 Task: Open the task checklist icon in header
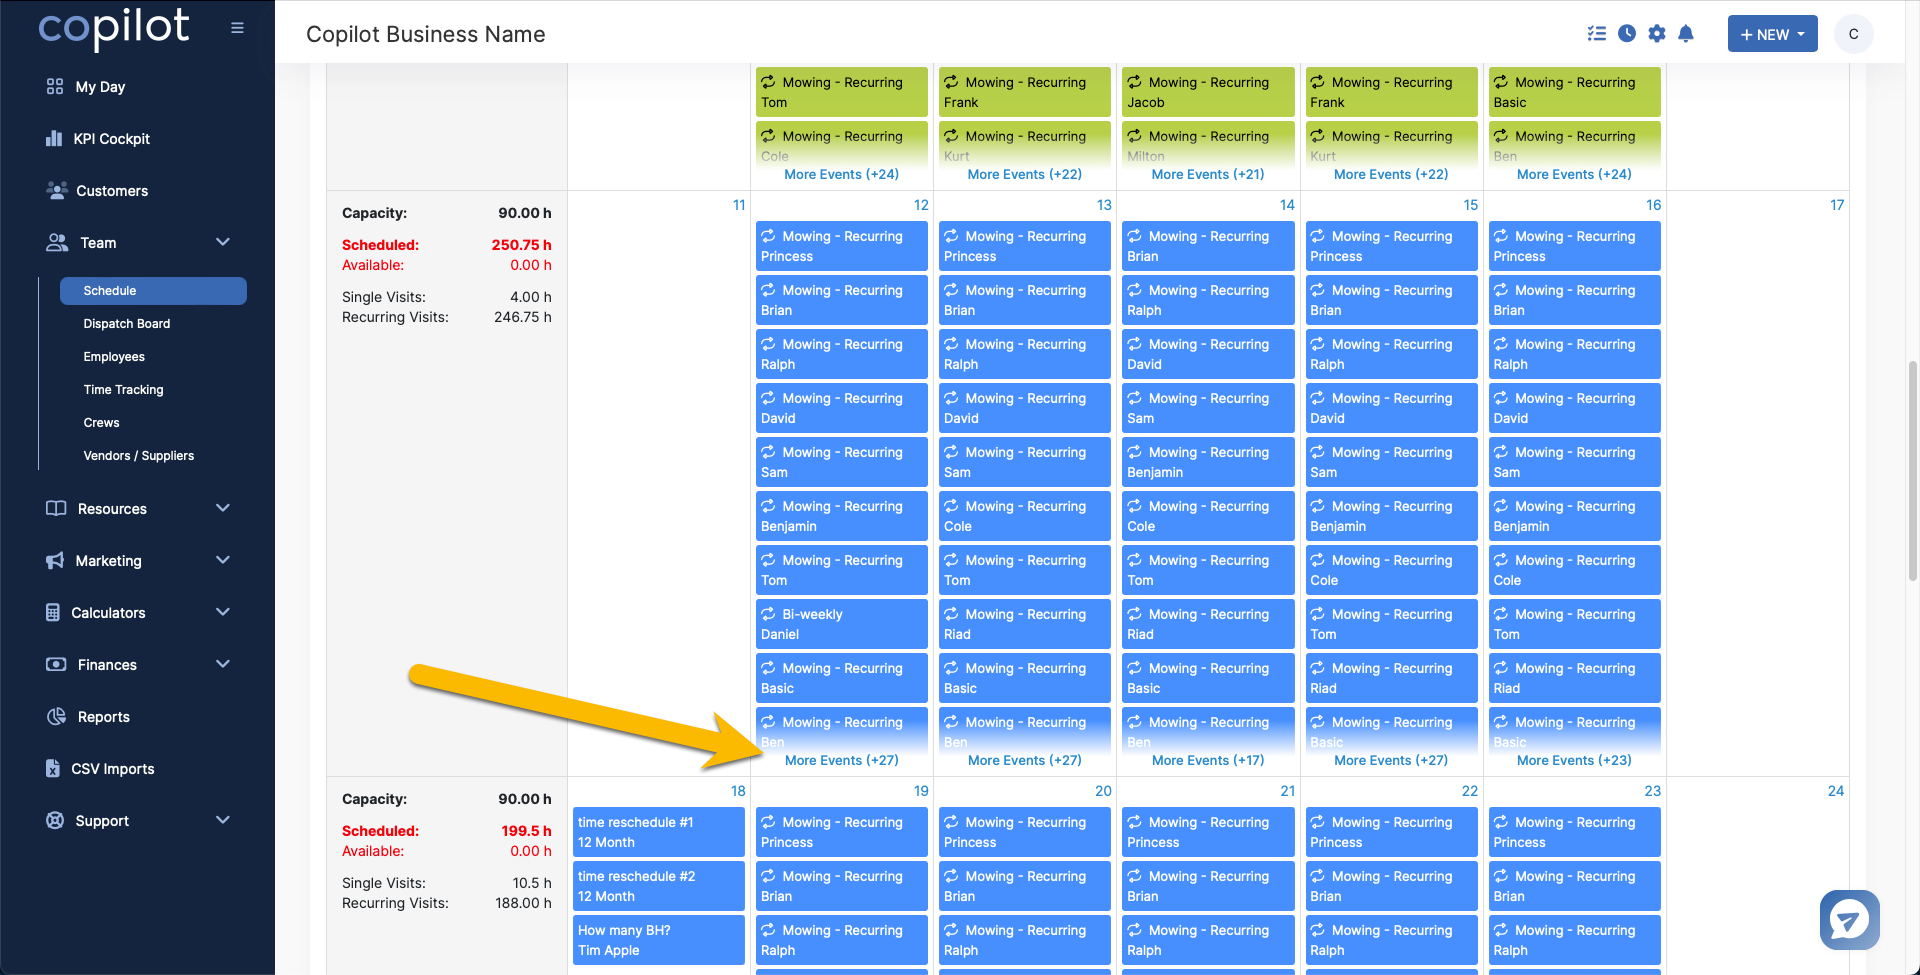click(1597, 34)
